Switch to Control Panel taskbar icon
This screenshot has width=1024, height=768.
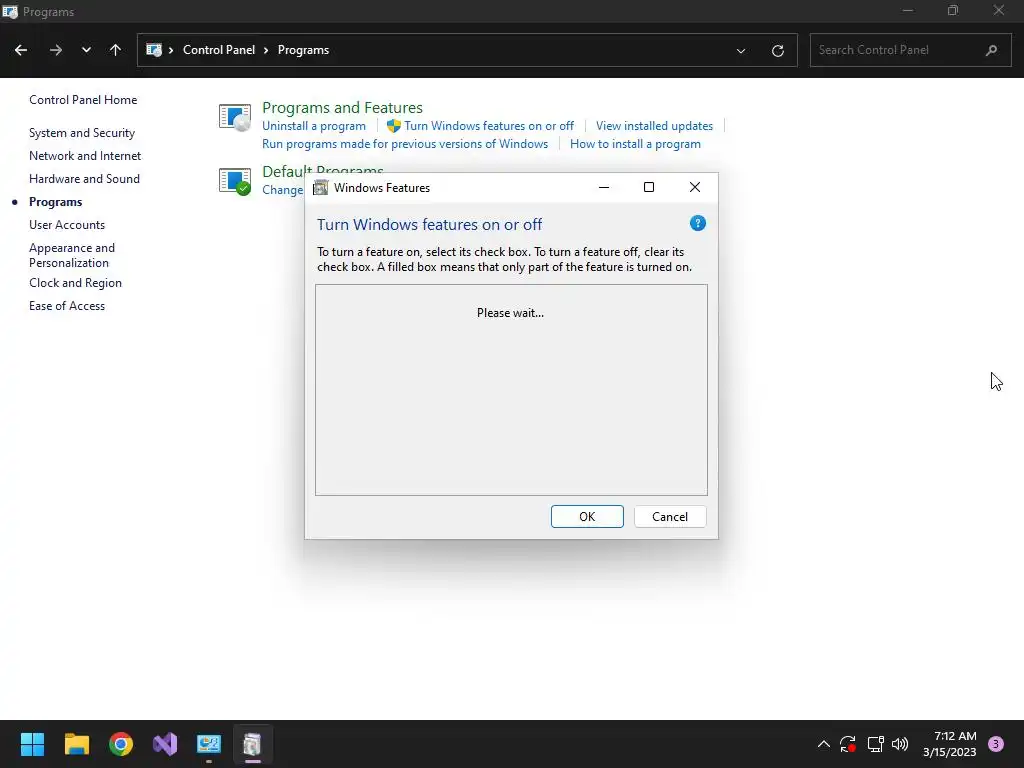[209, 744]
